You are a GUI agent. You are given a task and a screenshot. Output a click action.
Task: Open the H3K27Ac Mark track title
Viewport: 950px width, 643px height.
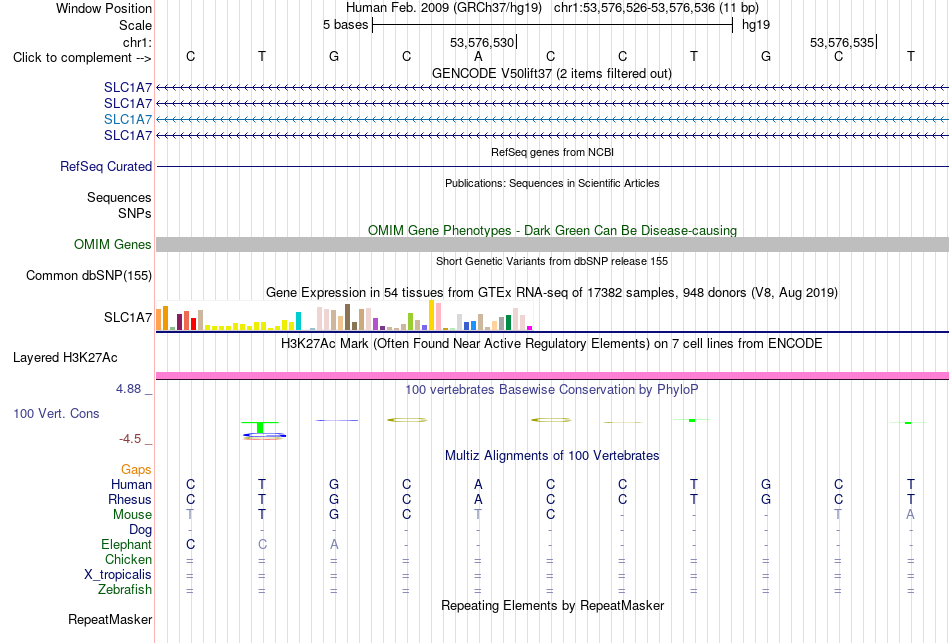point(551,344)
